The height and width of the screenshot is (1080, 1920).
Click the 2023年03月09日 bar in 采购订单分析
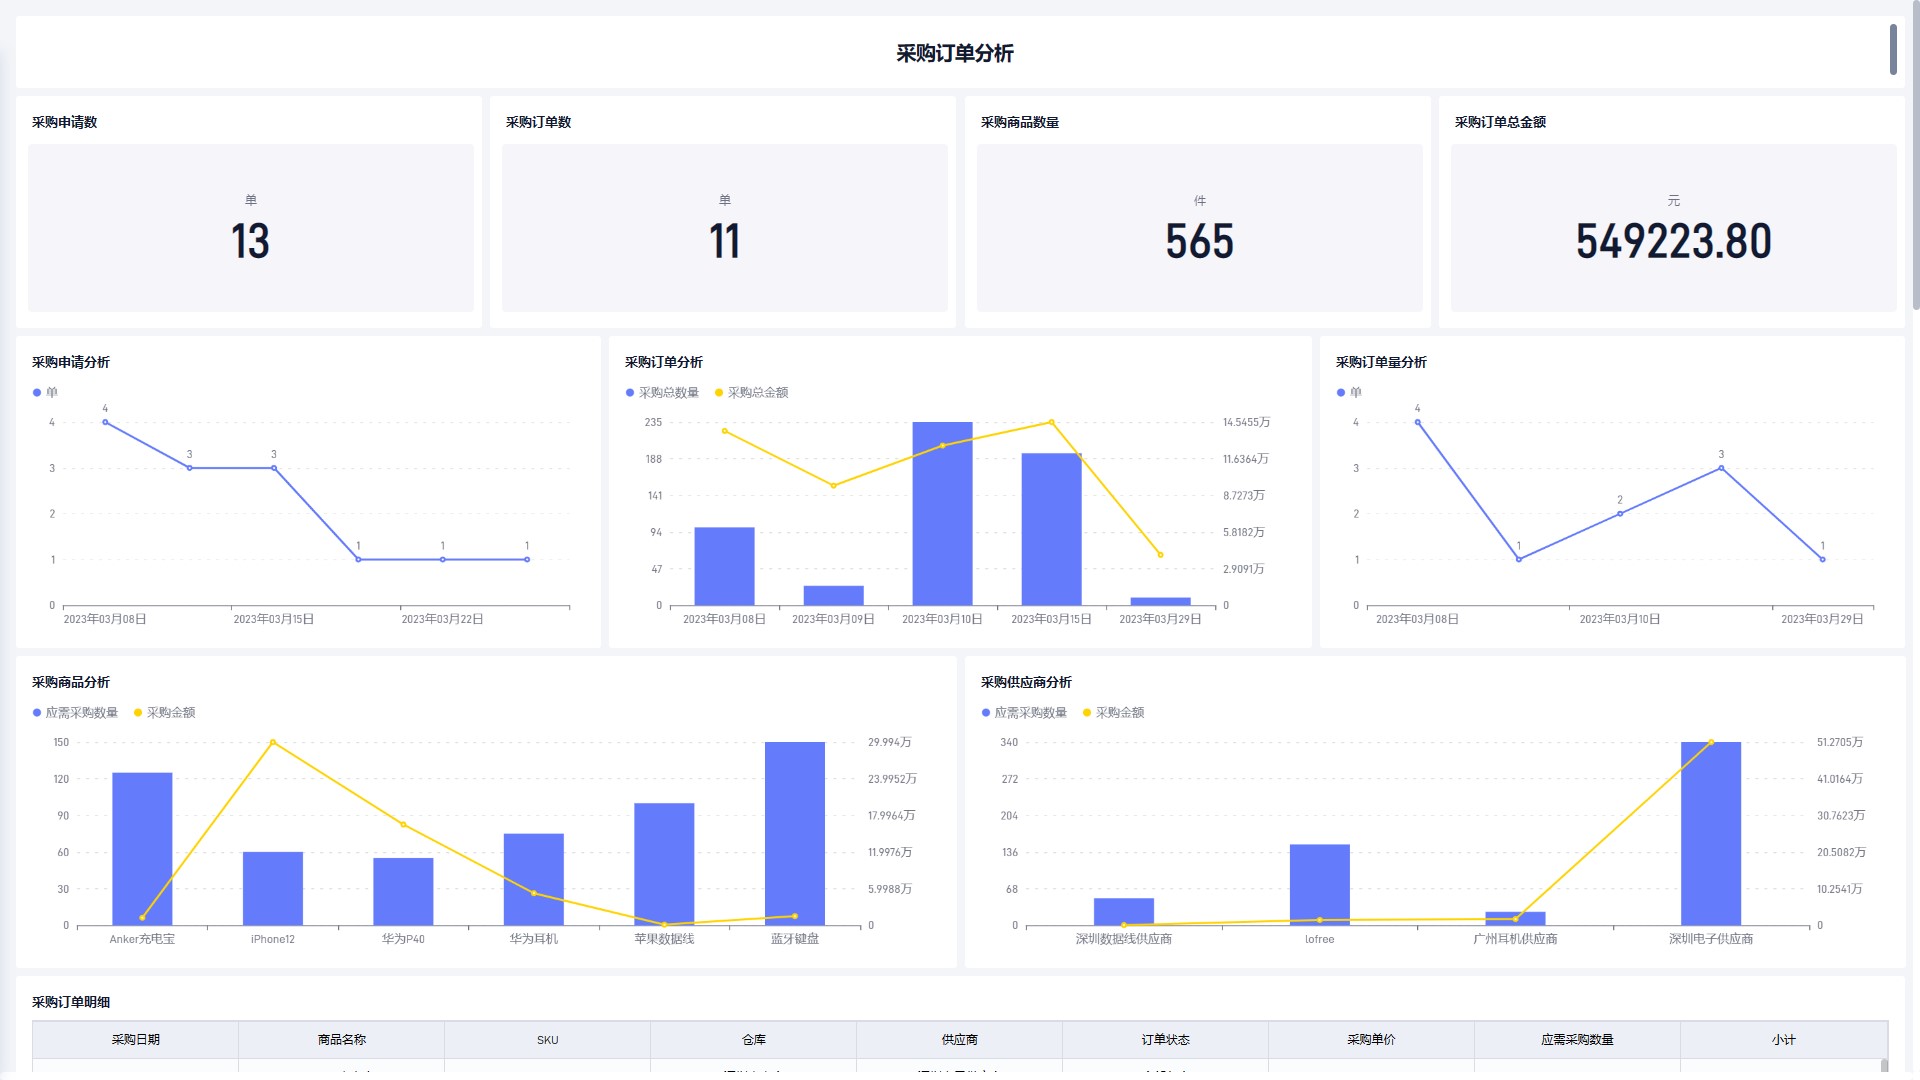833,595
